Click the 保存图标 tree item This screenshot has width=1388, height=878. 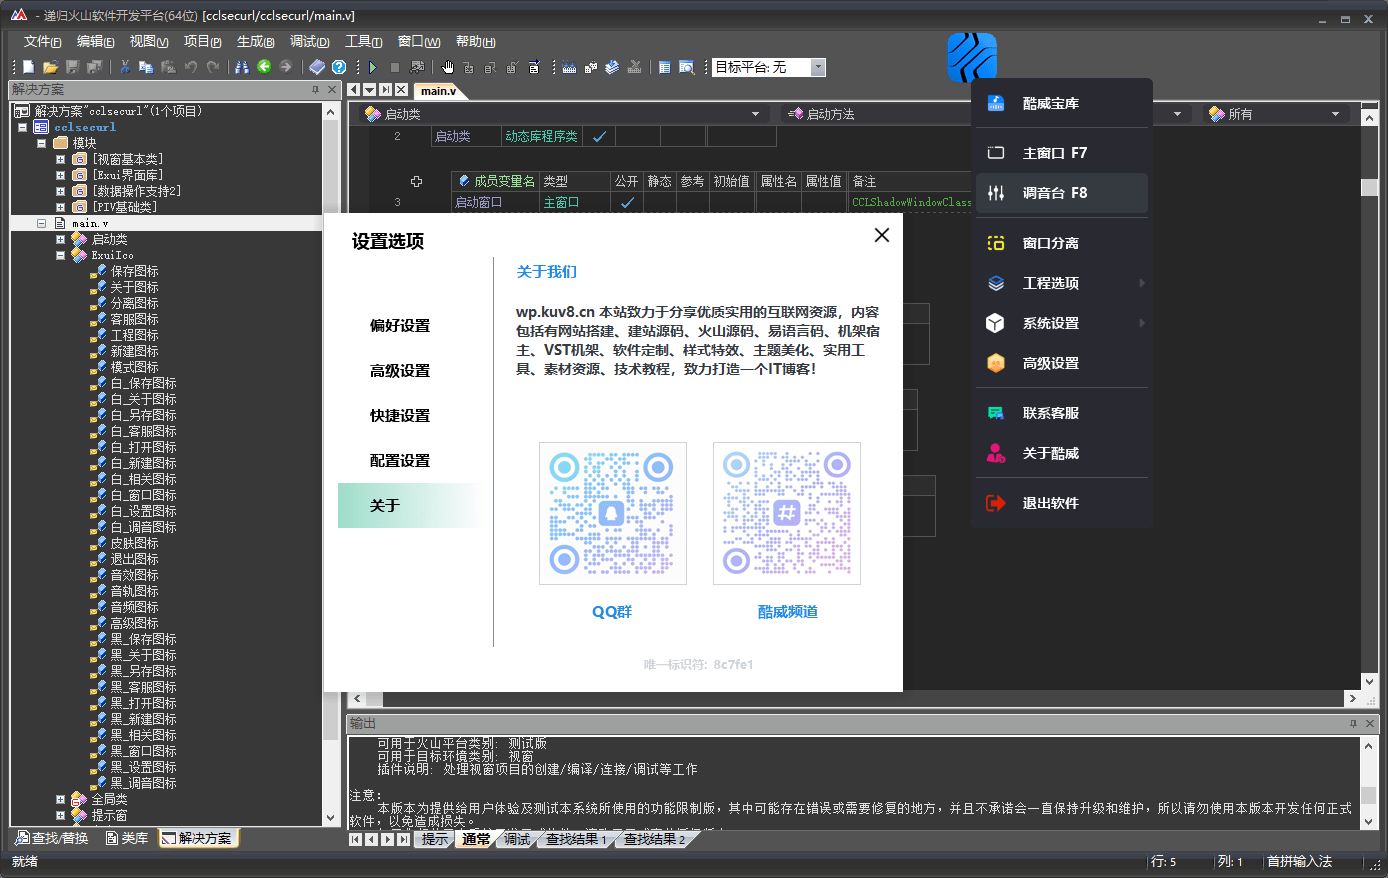tap(134, 271)
